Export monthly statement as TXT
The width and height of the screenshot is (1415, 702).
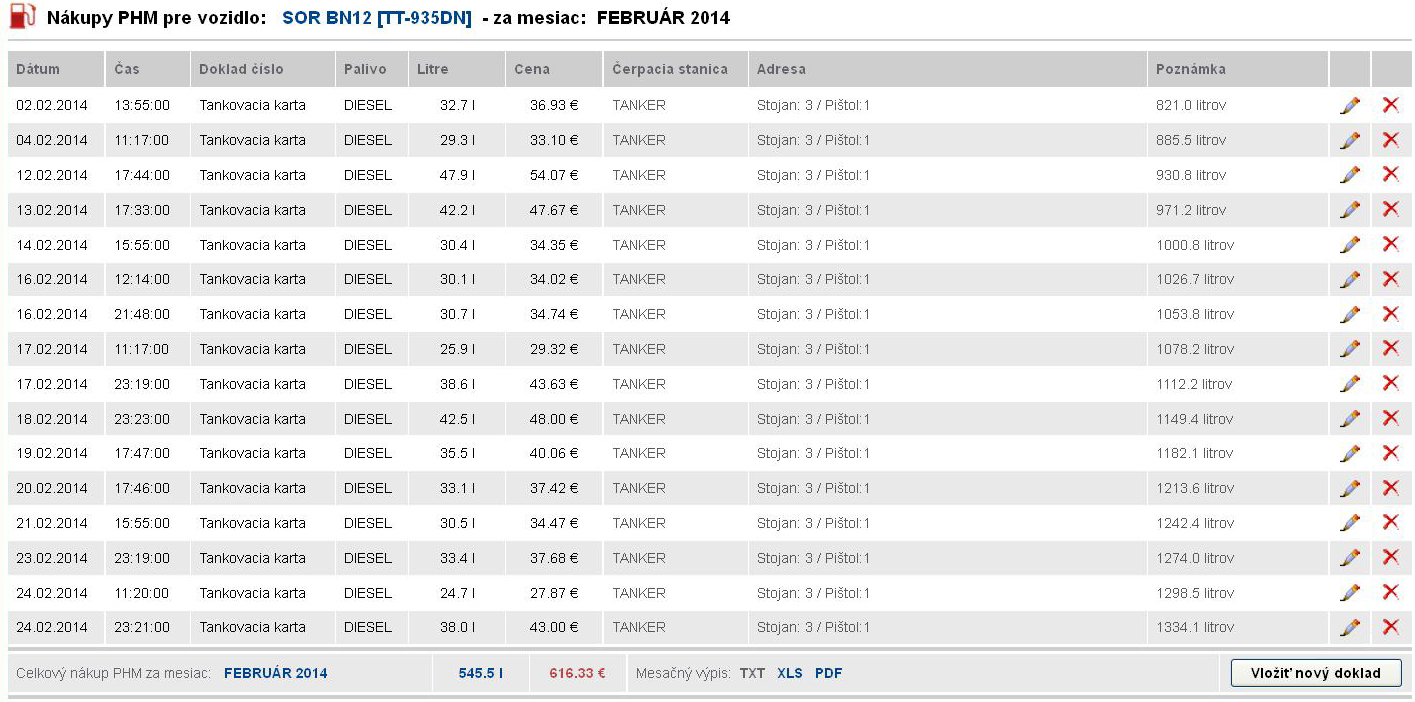tap(752, 673)
